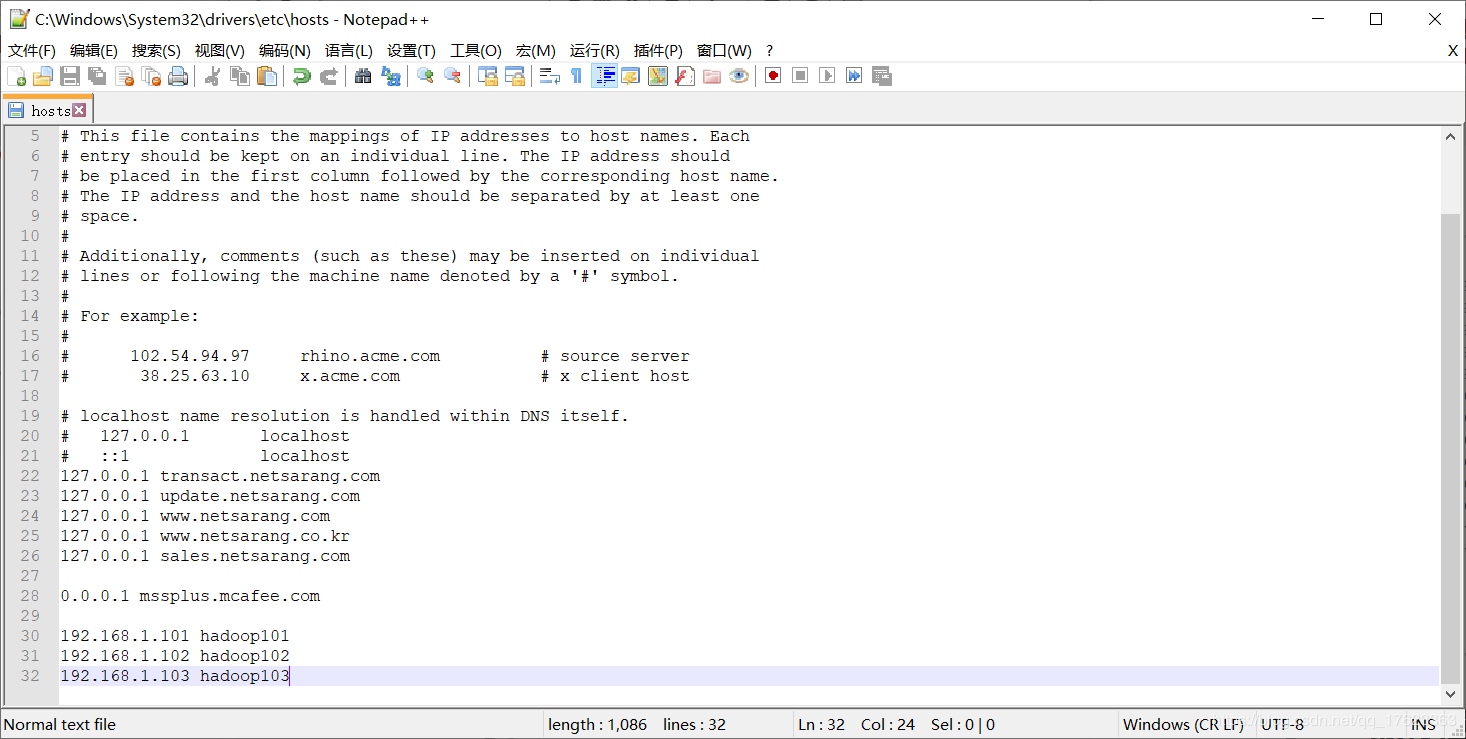Image resolution: width=1466 pixels, height=739 pixels.
Task: Zoom out with the magnifier minus icon
Action: tap(452, 76)
